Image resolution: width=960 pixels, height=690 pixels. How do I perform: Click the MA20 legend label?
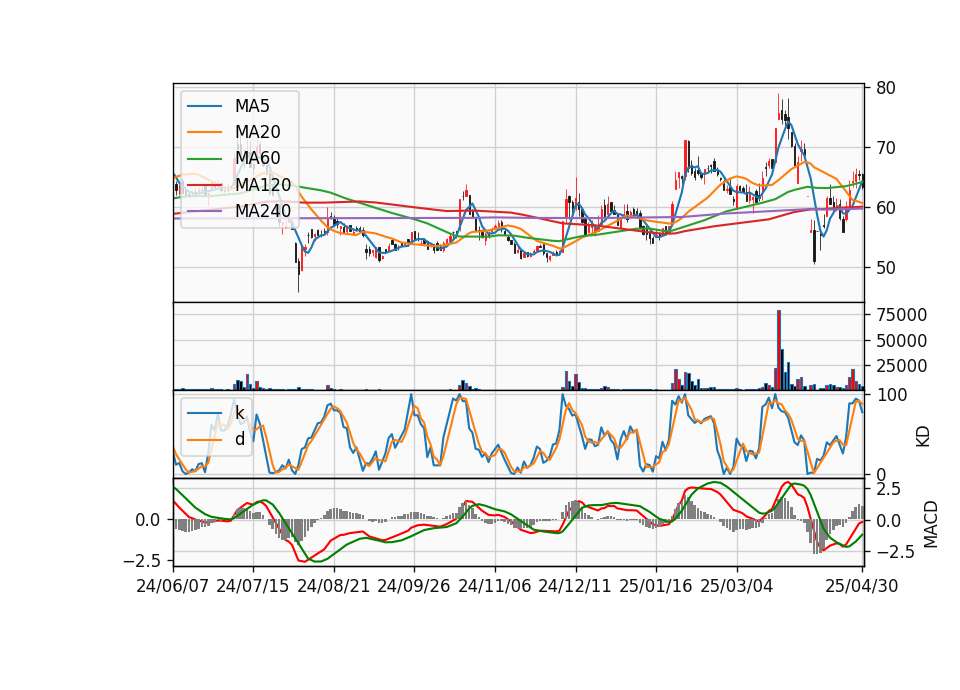point(257,132)
